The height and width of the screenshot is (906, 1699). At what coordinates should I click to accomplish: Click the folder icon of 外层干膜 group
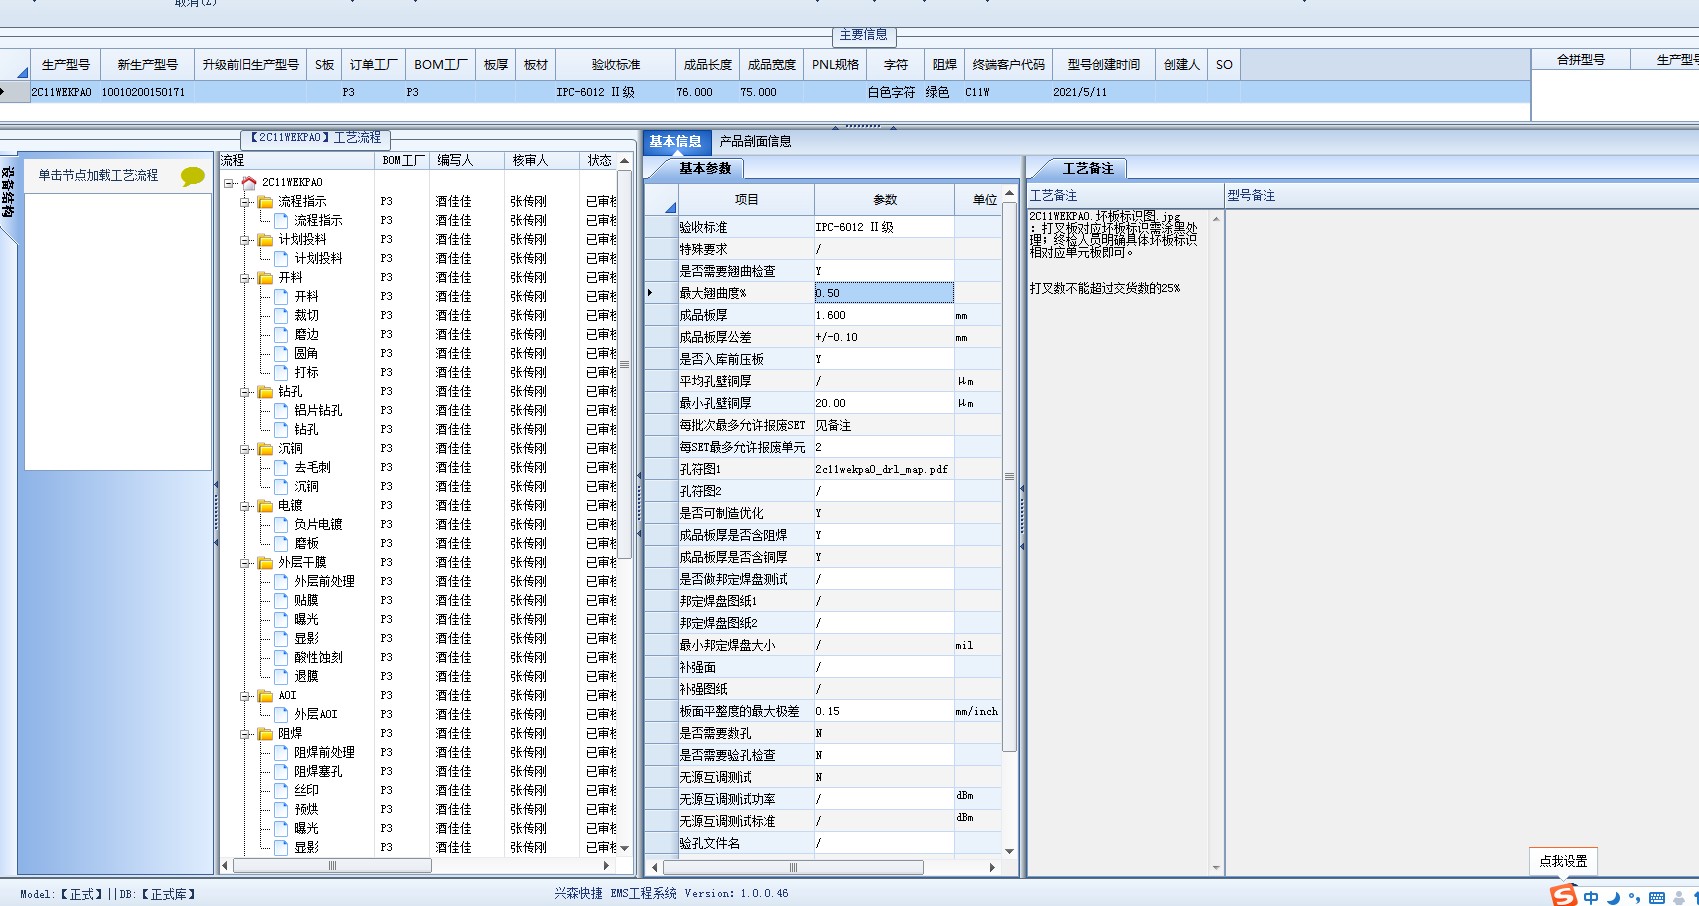[x=266, y=563]
